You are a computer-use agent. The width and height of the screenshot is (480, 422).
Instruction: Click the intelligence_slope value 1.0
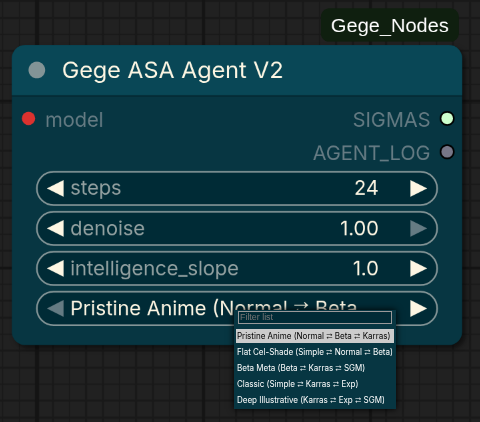pyautogui.click(x=366, y=268)
